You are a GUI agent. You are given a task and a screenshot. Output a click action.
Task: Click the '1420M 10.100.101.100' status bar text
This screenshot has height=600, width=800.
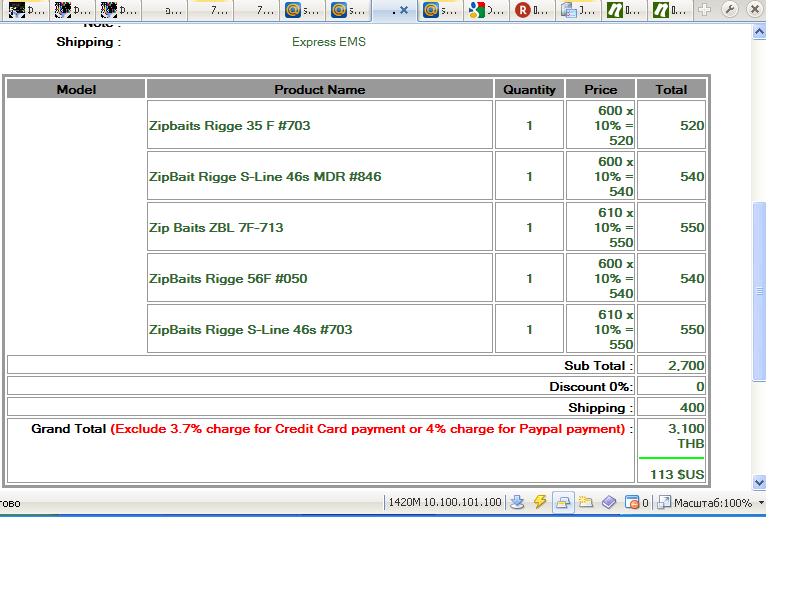click(445, 502)
